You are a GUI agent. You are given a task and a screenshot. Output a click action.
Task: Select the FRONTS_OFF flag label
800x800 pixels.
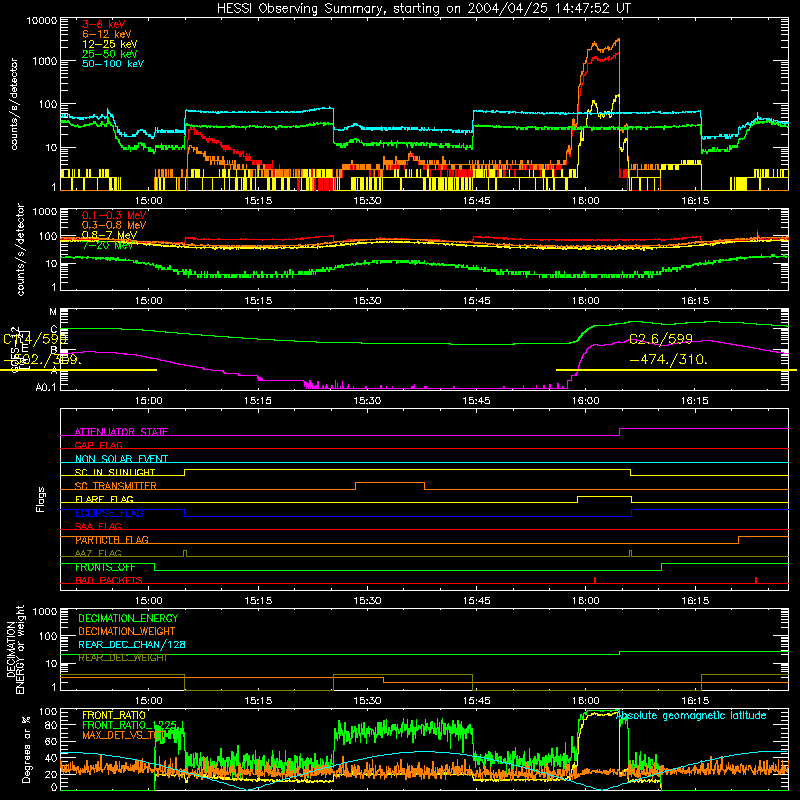105,567
